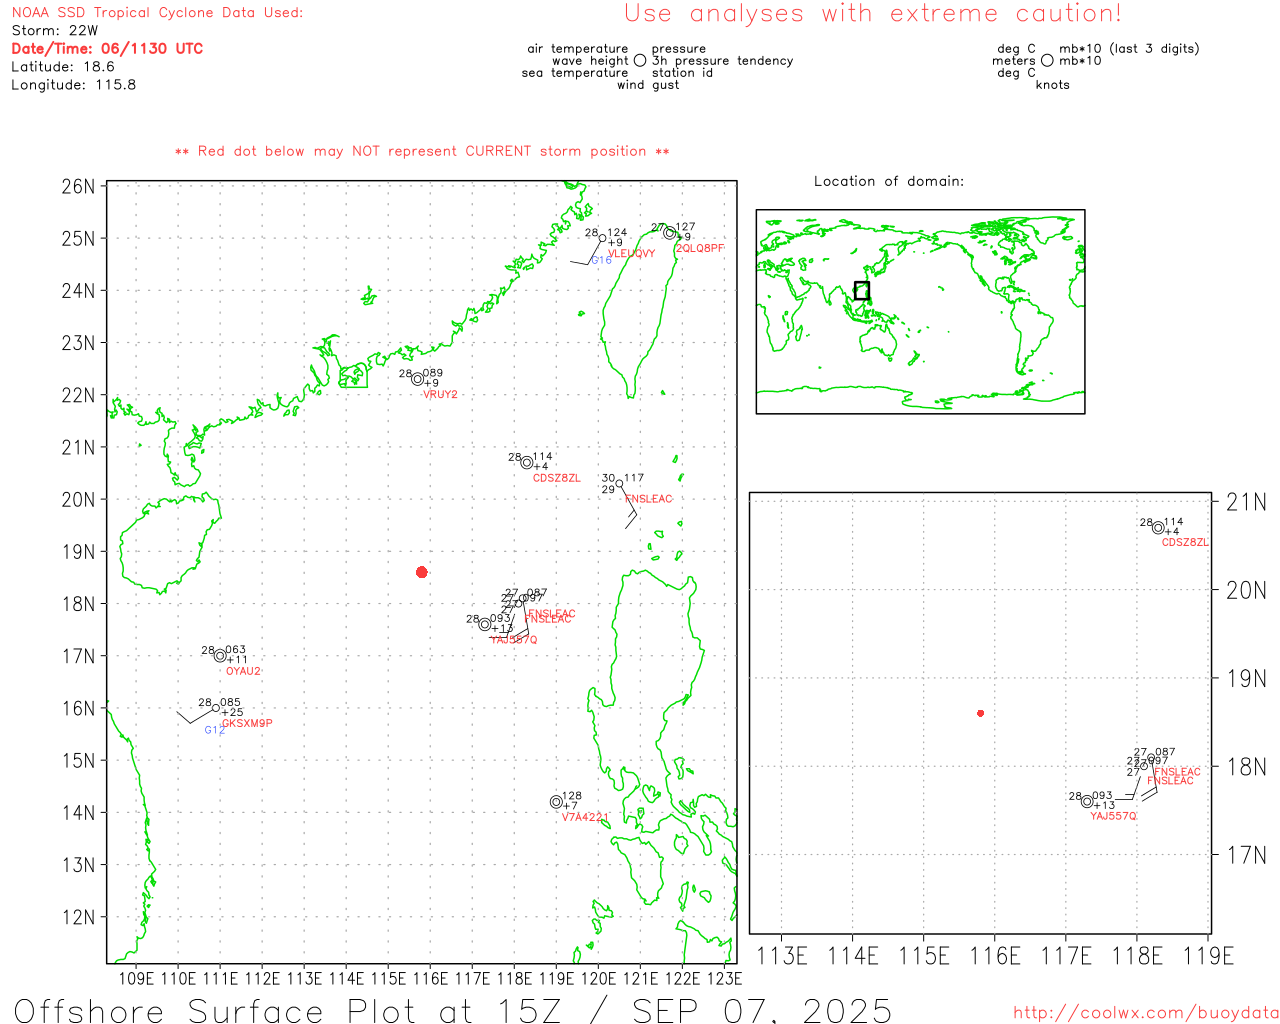Click the "wind gust" legend text
This screenshot has width=1280, height=1024.
(x=648, y=85)
